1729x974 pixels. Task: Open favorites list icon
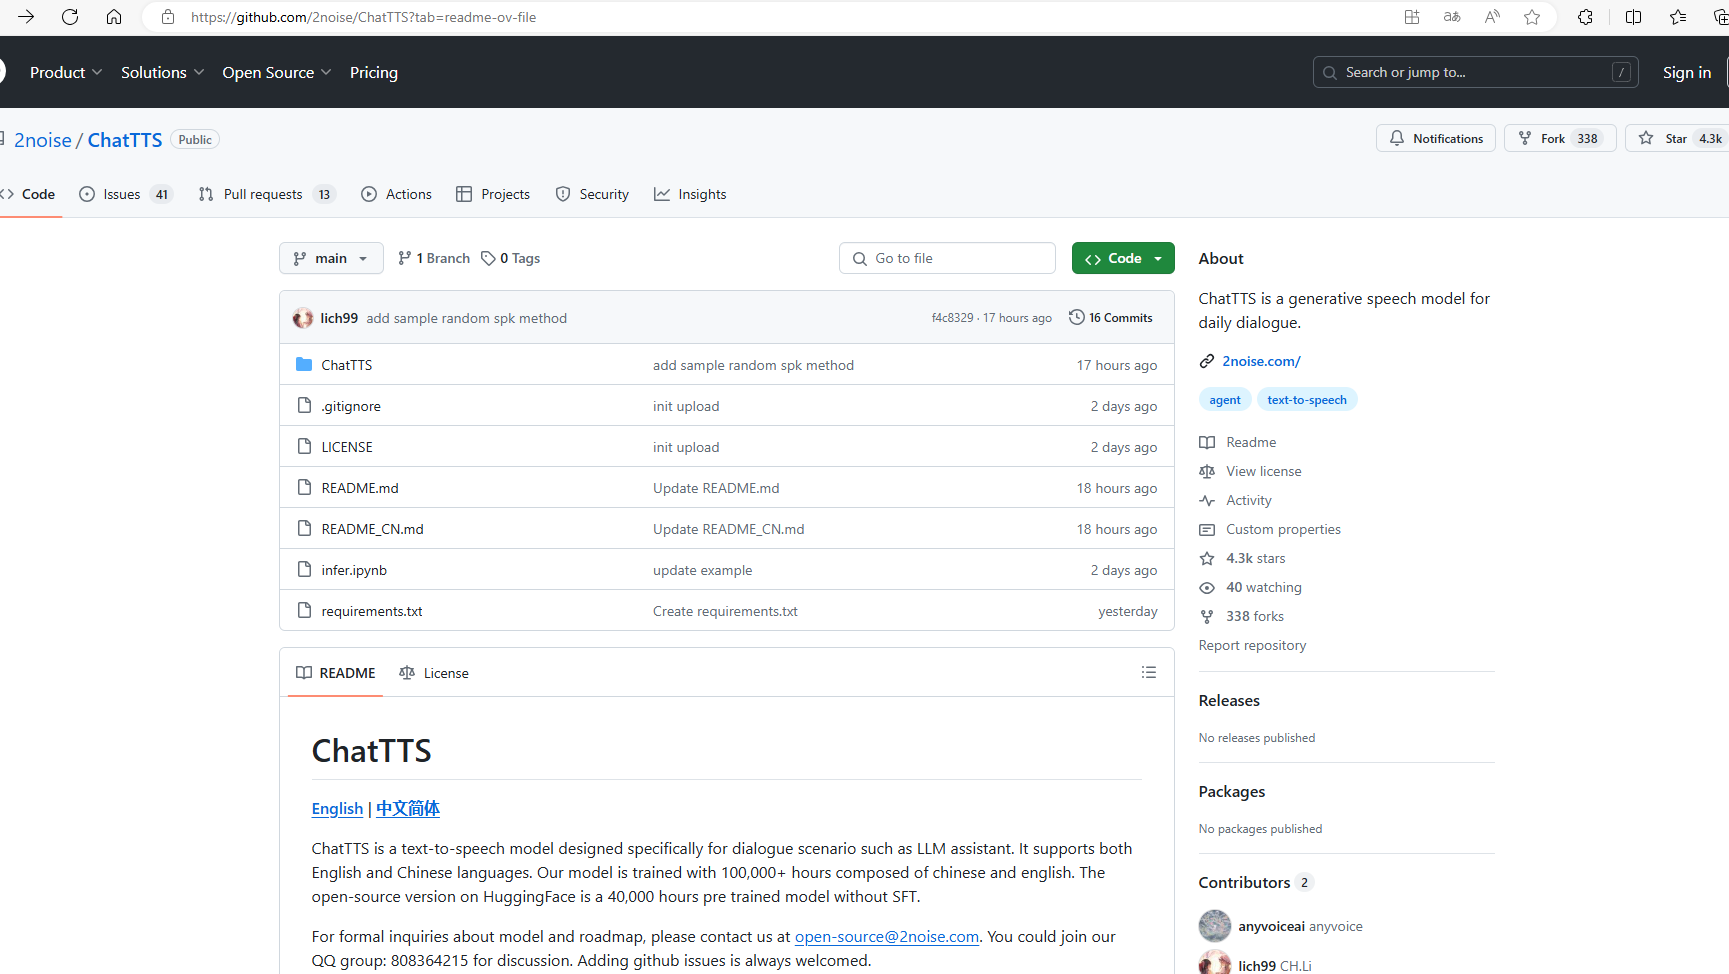coord(1678,17)
